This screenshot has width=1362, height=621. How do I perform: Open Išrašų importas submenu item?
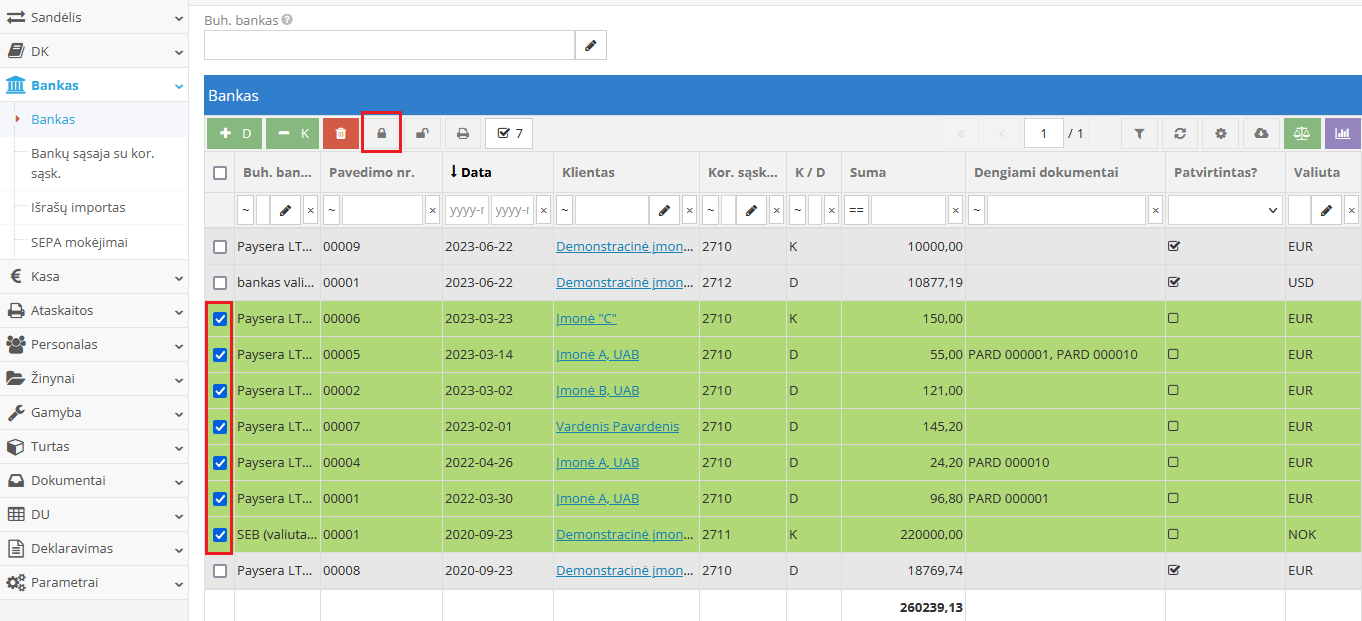coord(78,208)
